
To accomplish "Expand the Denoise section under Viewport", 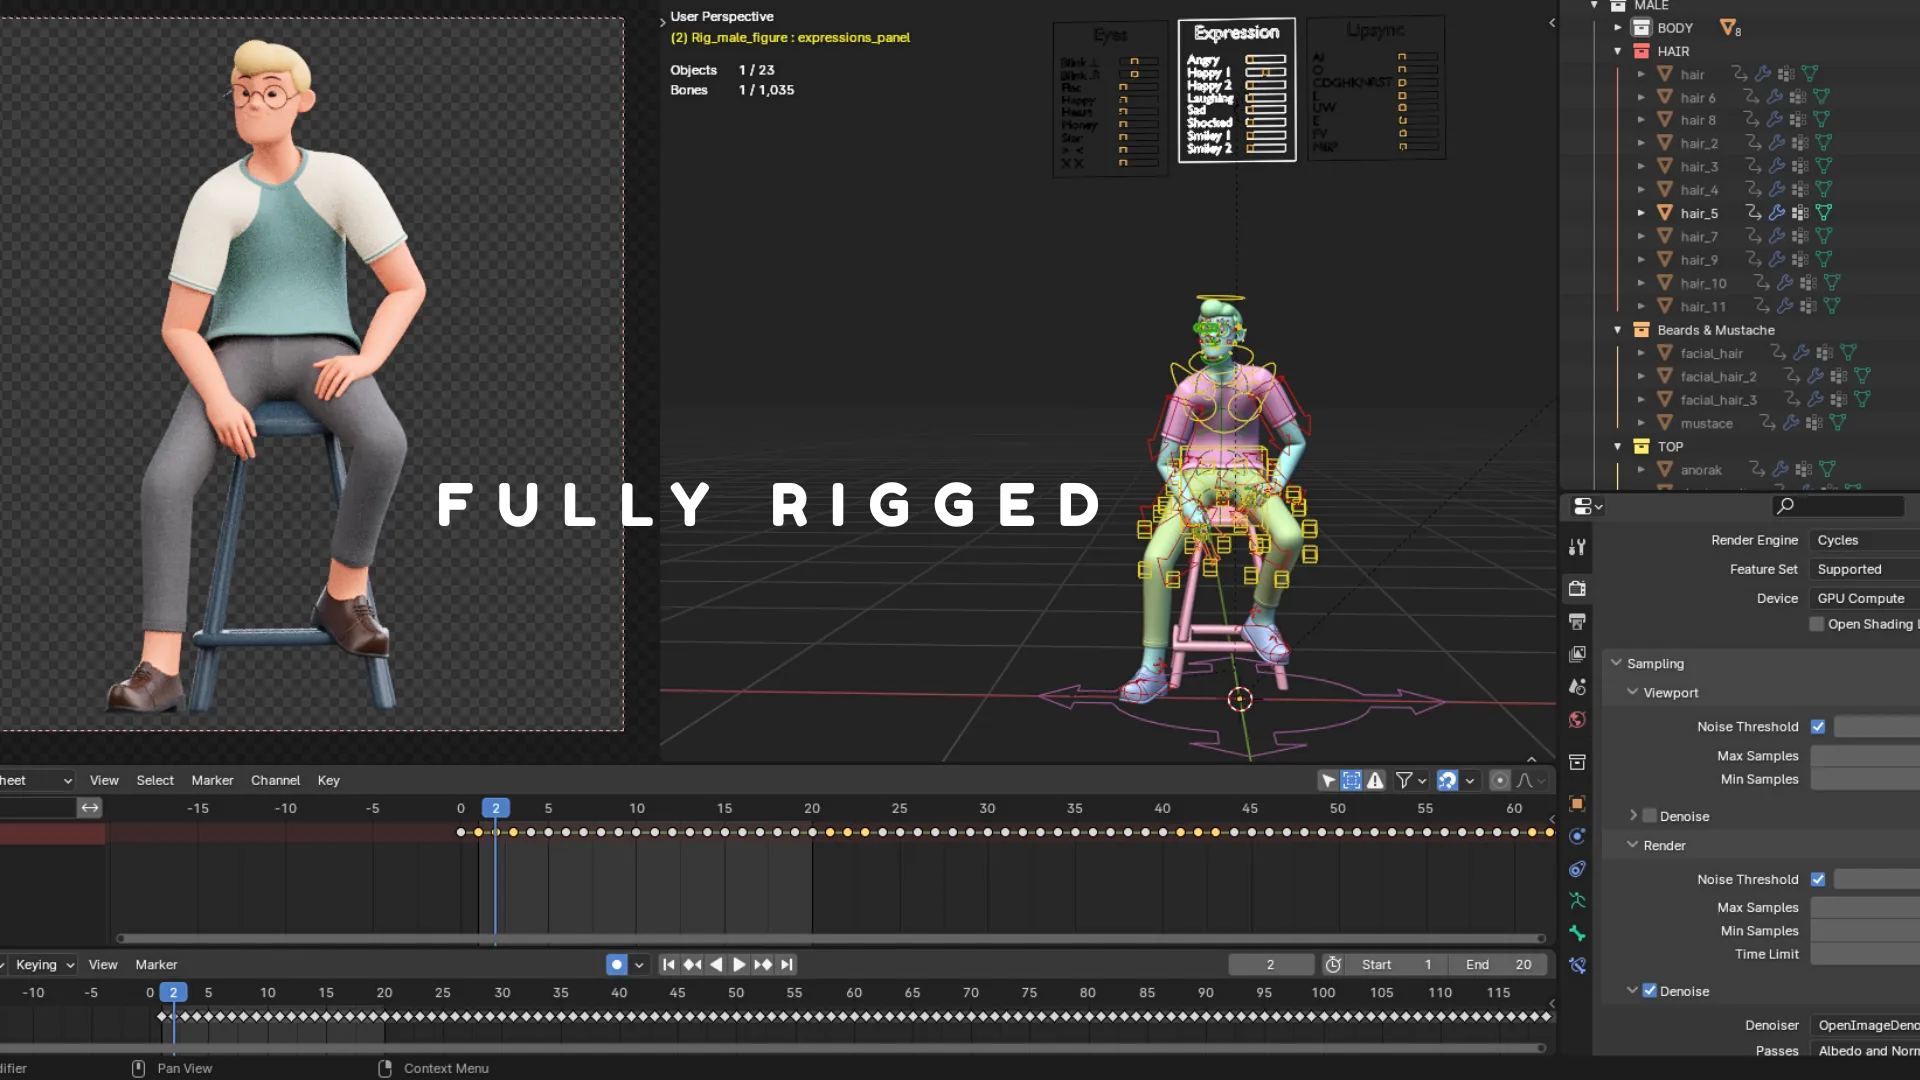I will [1634, 816].
